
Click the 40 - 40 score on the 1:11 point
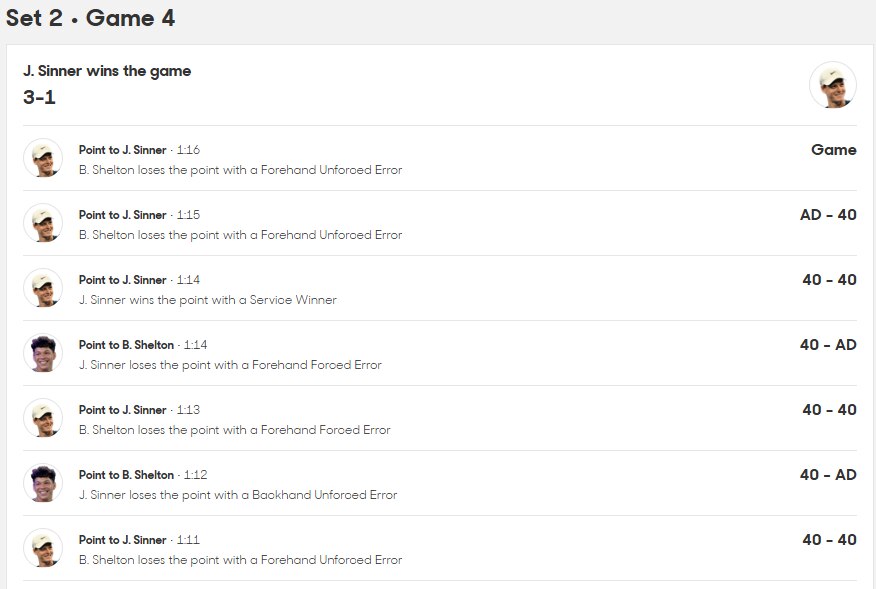click(x=829, y=540)
